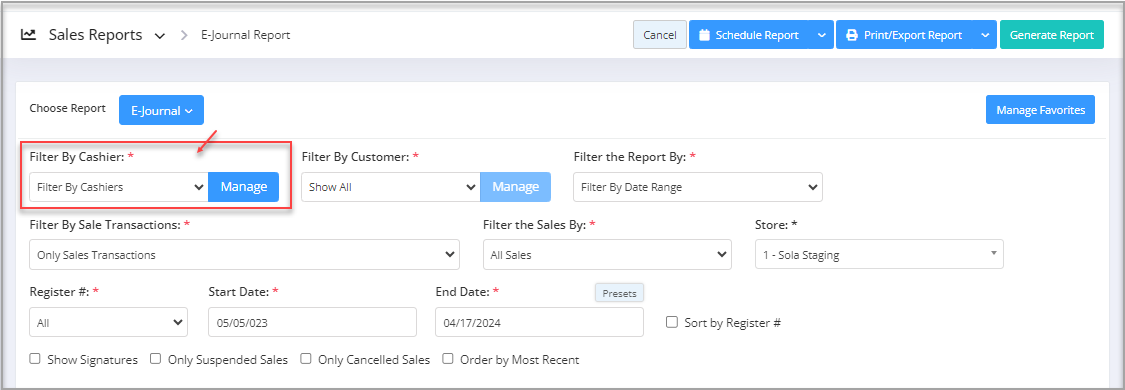This screenshot has height=390, width=1125.
Task: Click Manage next to Filter By Cashier
Action: point(244,187)
